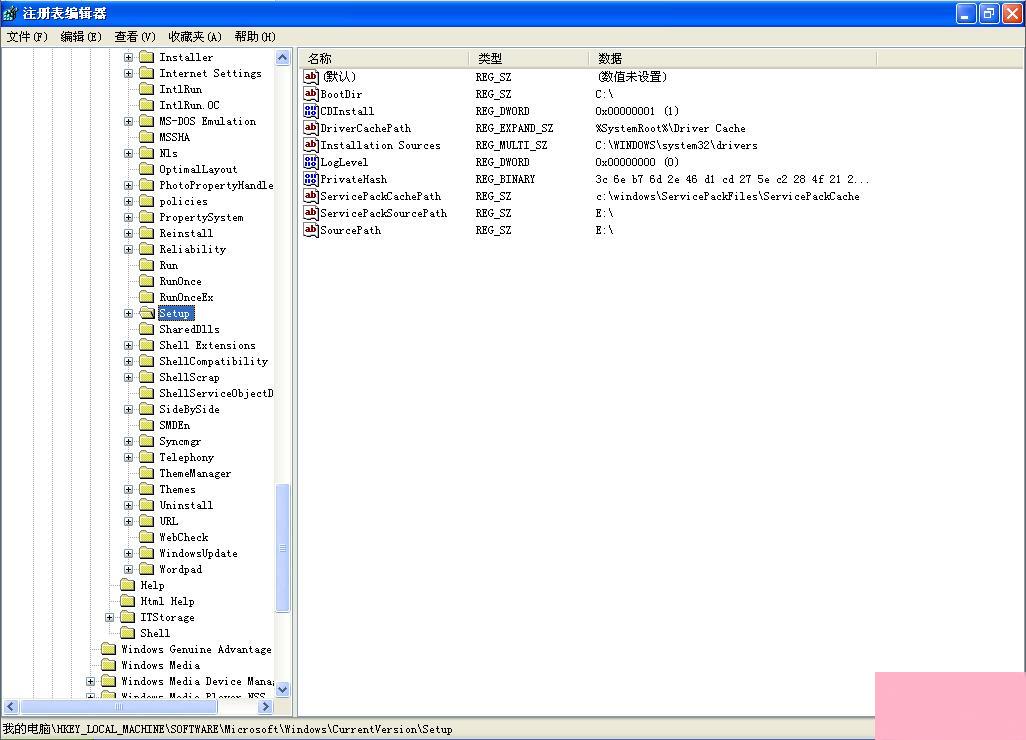The width and height of the screenshot is (1026, 740).
Task: Sort values by the 名称 column header
Action: pyautogui.click(x=384, y=58)
